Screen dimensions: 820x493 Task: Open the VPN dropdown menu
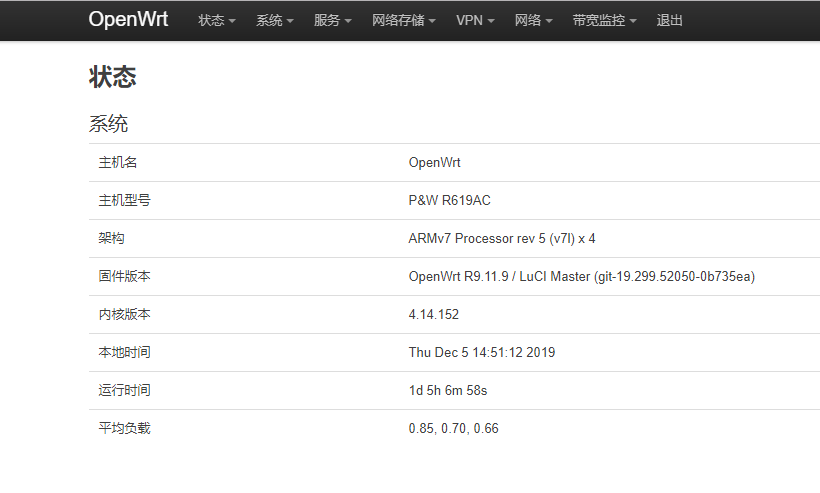click(475, 20)
